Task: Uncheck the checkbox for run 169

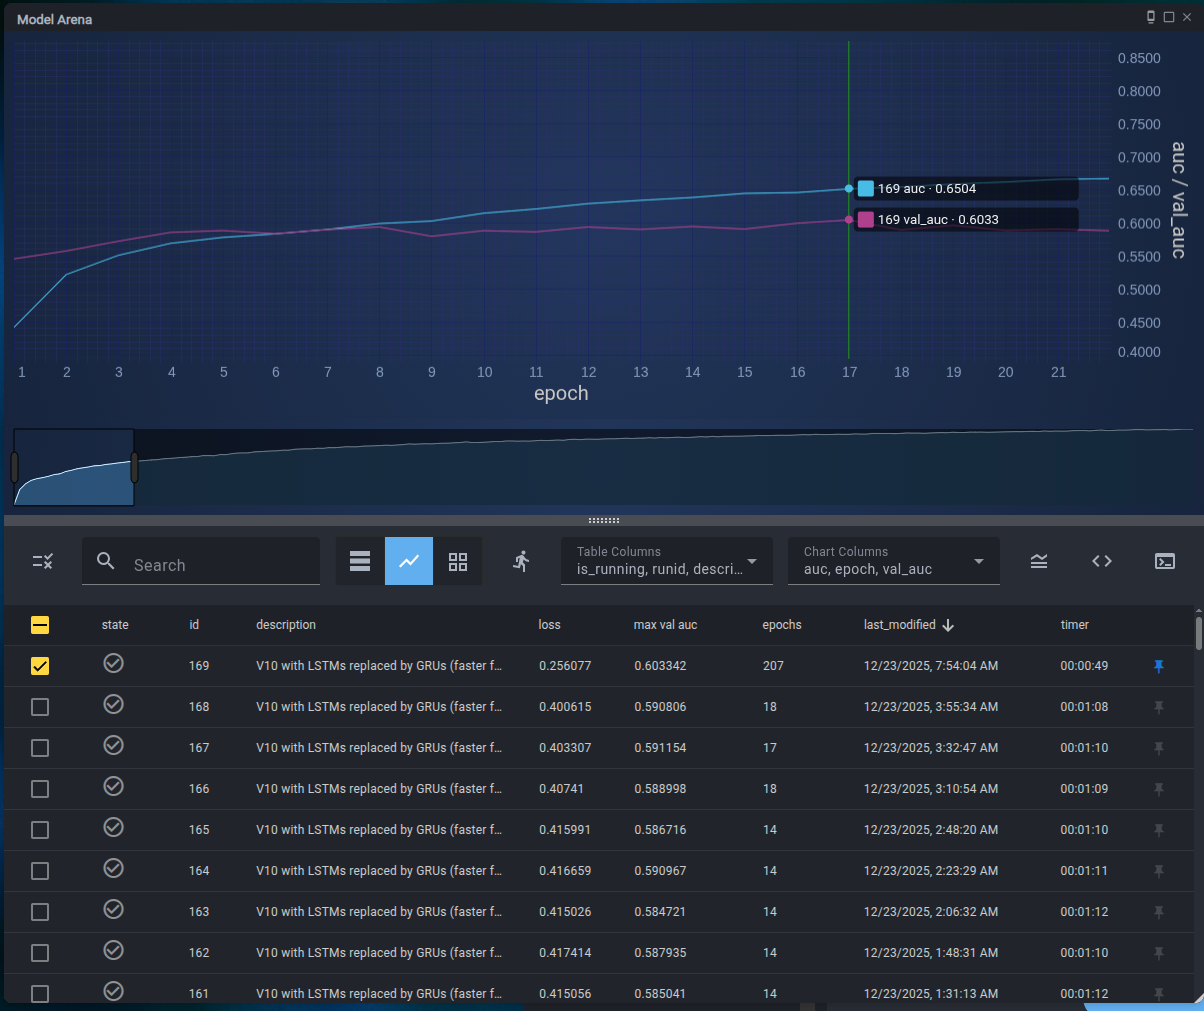Action: pyautogui.click(x=40, y=666)
